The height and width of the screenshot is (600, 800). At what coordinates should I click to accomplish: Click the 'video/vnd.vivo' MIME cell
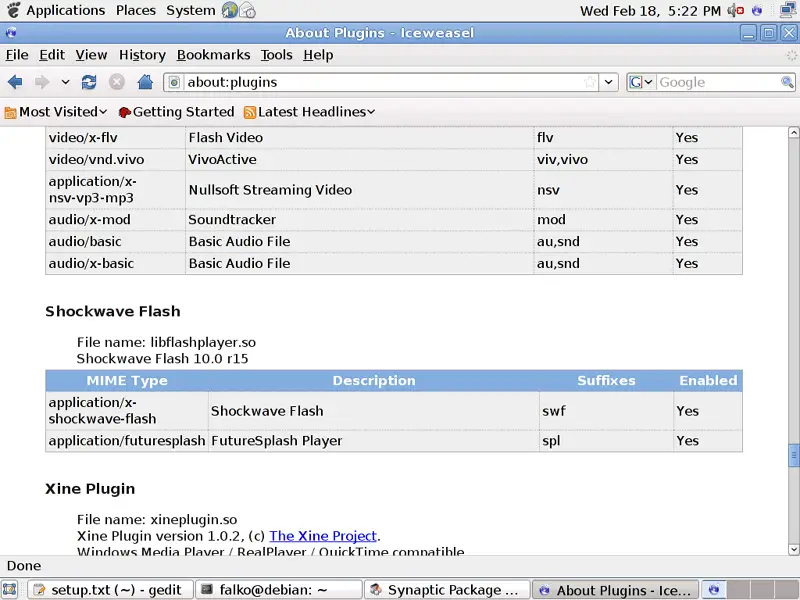coord(115,160)
